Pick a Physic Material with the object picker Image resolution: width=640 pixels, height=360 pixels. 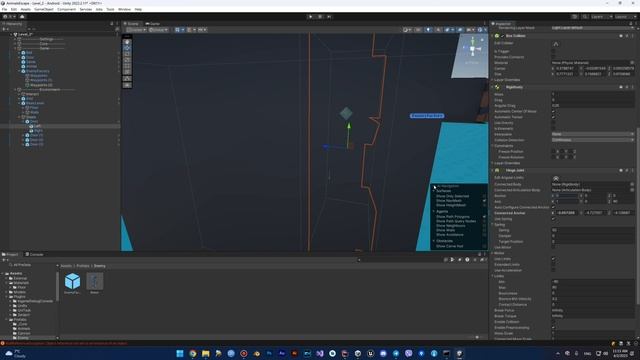click(632, 63)
